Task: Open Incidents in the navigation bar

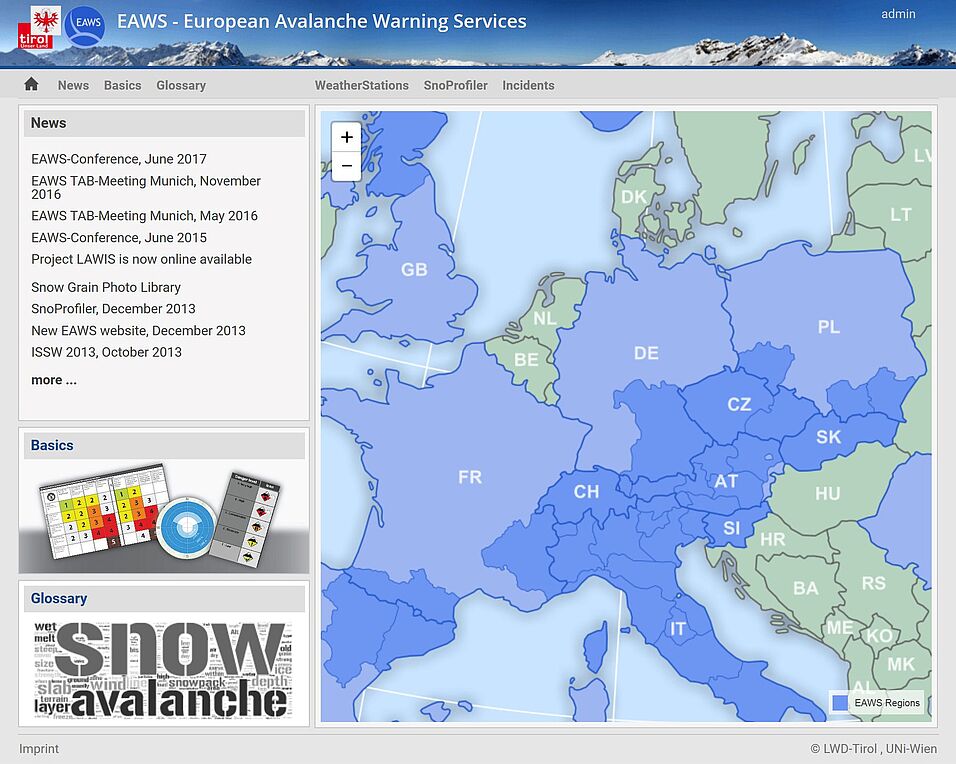Action: click(528, 85)
